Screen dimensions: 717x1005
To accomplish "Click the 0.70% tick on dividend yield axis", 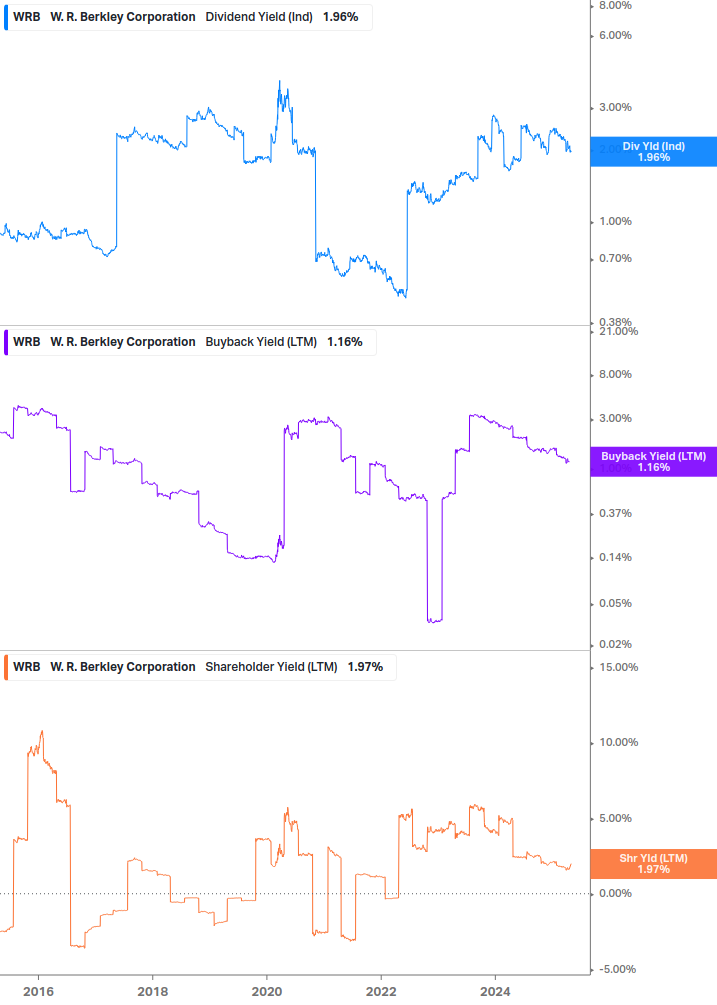I will [x=615, y=258].
